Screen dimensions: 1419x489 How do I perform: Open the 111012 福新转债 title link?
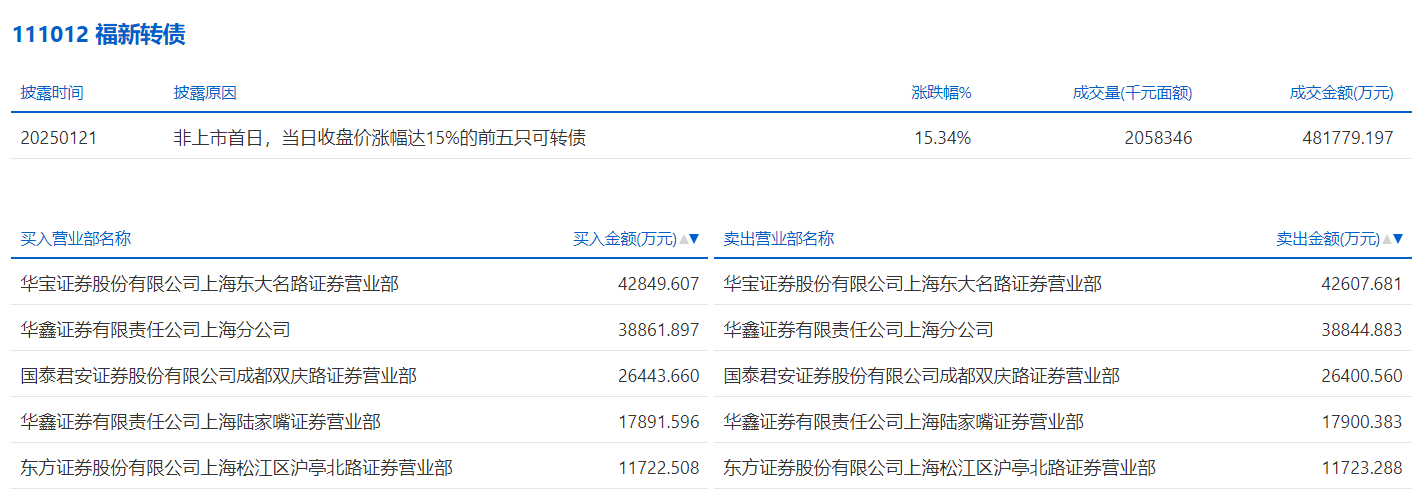(99, 35)
